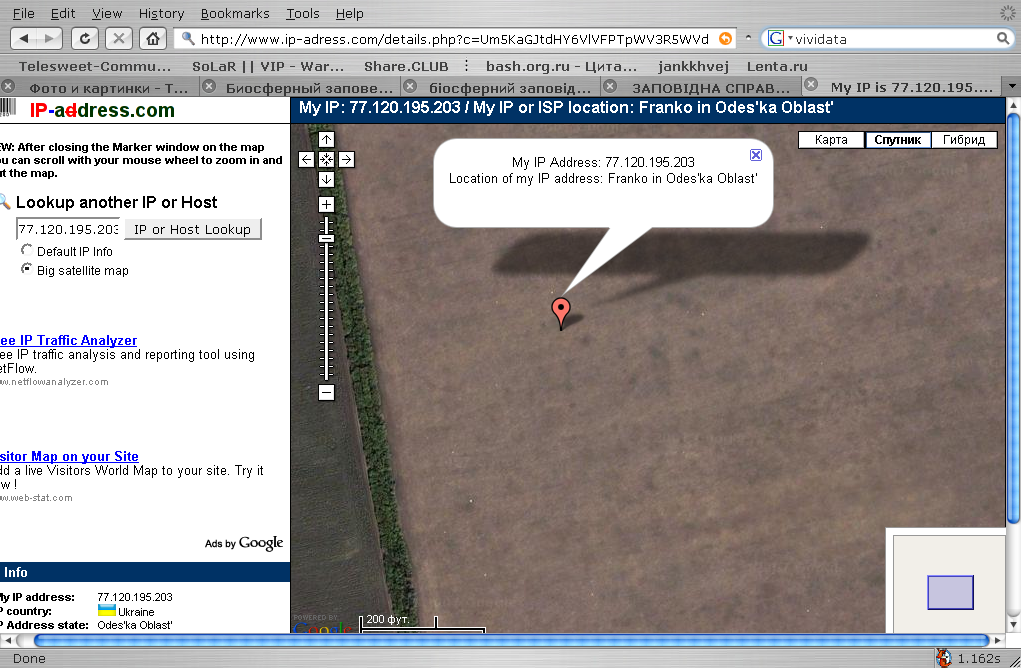Select the Default IP Info radio button

tap(27, 251)
